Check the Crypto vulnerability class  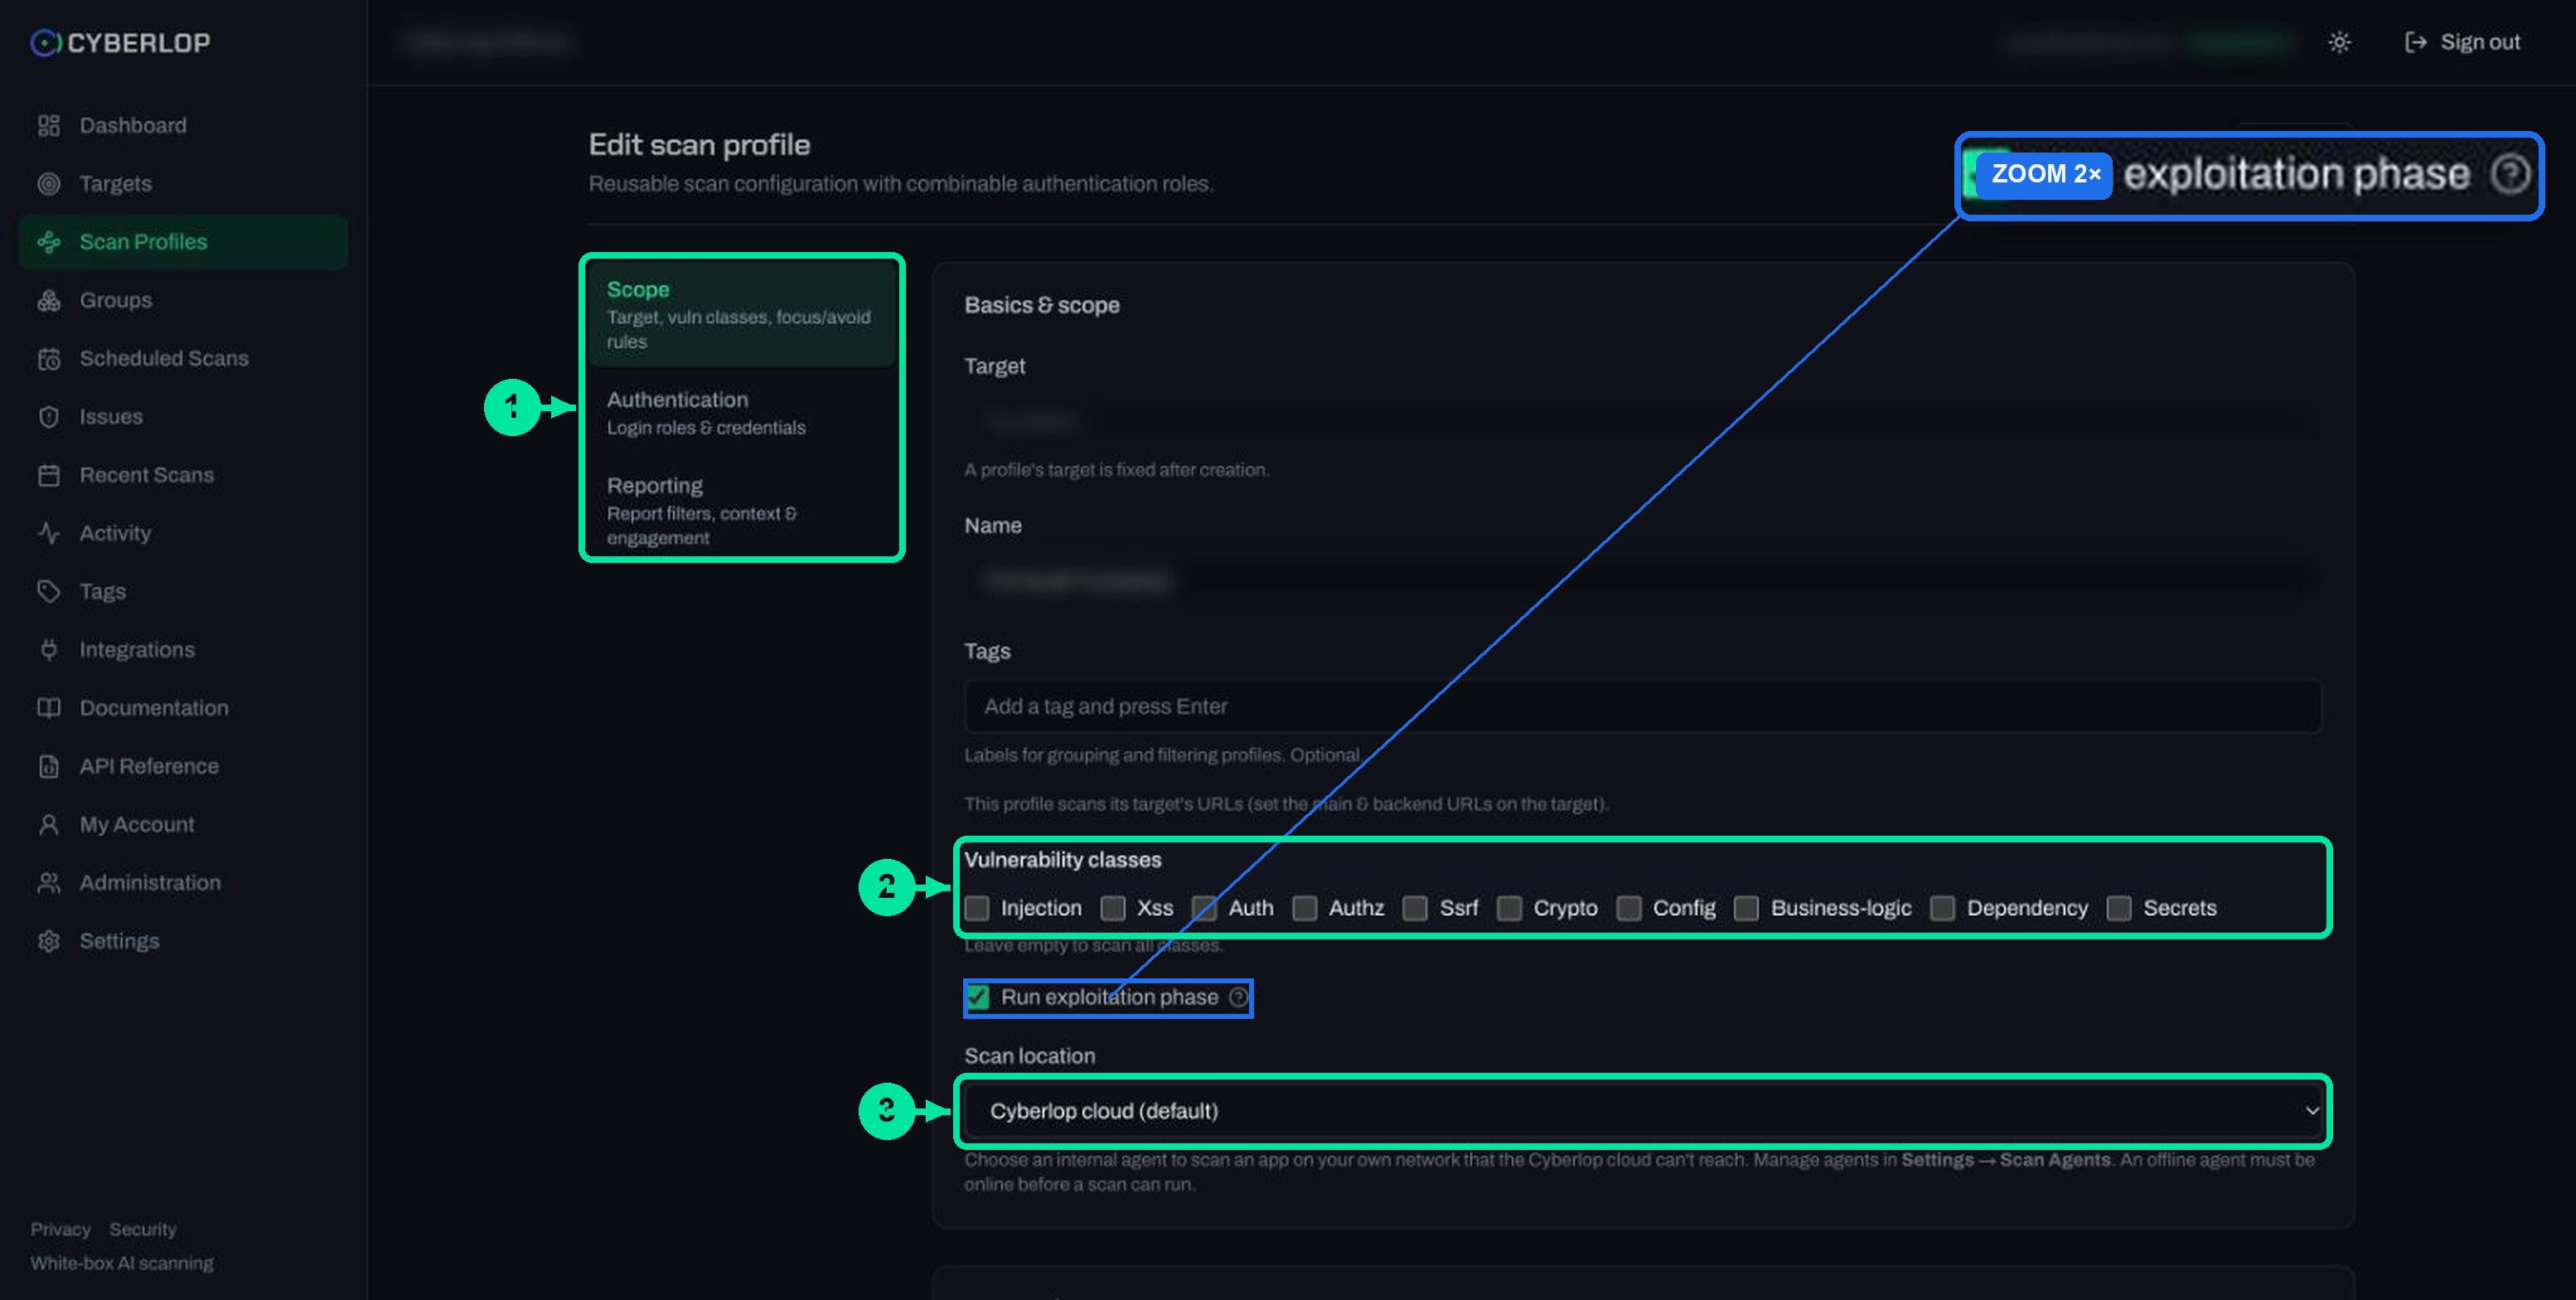click(1510, 908)
